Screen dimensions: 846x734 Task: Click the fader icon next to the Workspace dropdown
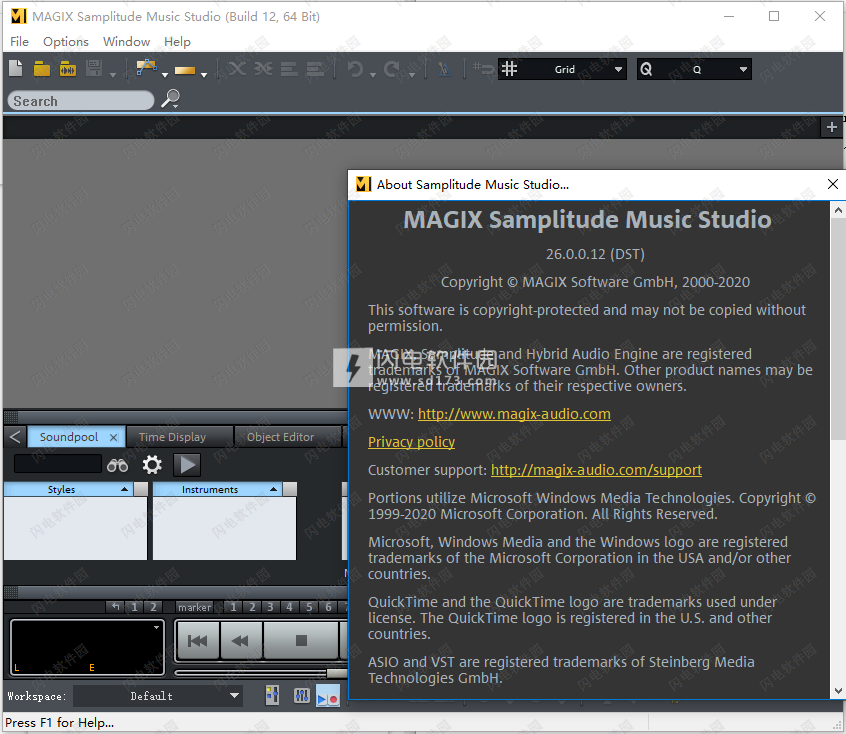point(272,696)
